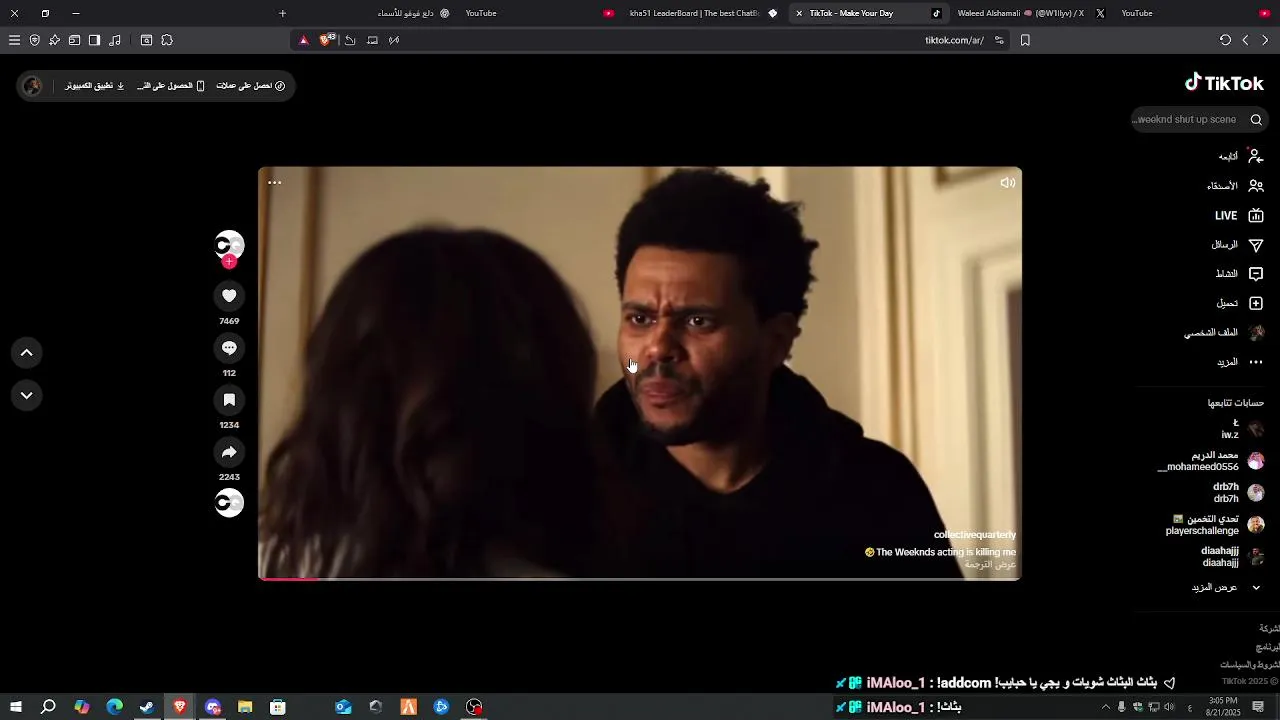The width and height of the screenshot is (1280, 720).
Task: Mute the video with speaker icon
Action: pos(1007,183)
